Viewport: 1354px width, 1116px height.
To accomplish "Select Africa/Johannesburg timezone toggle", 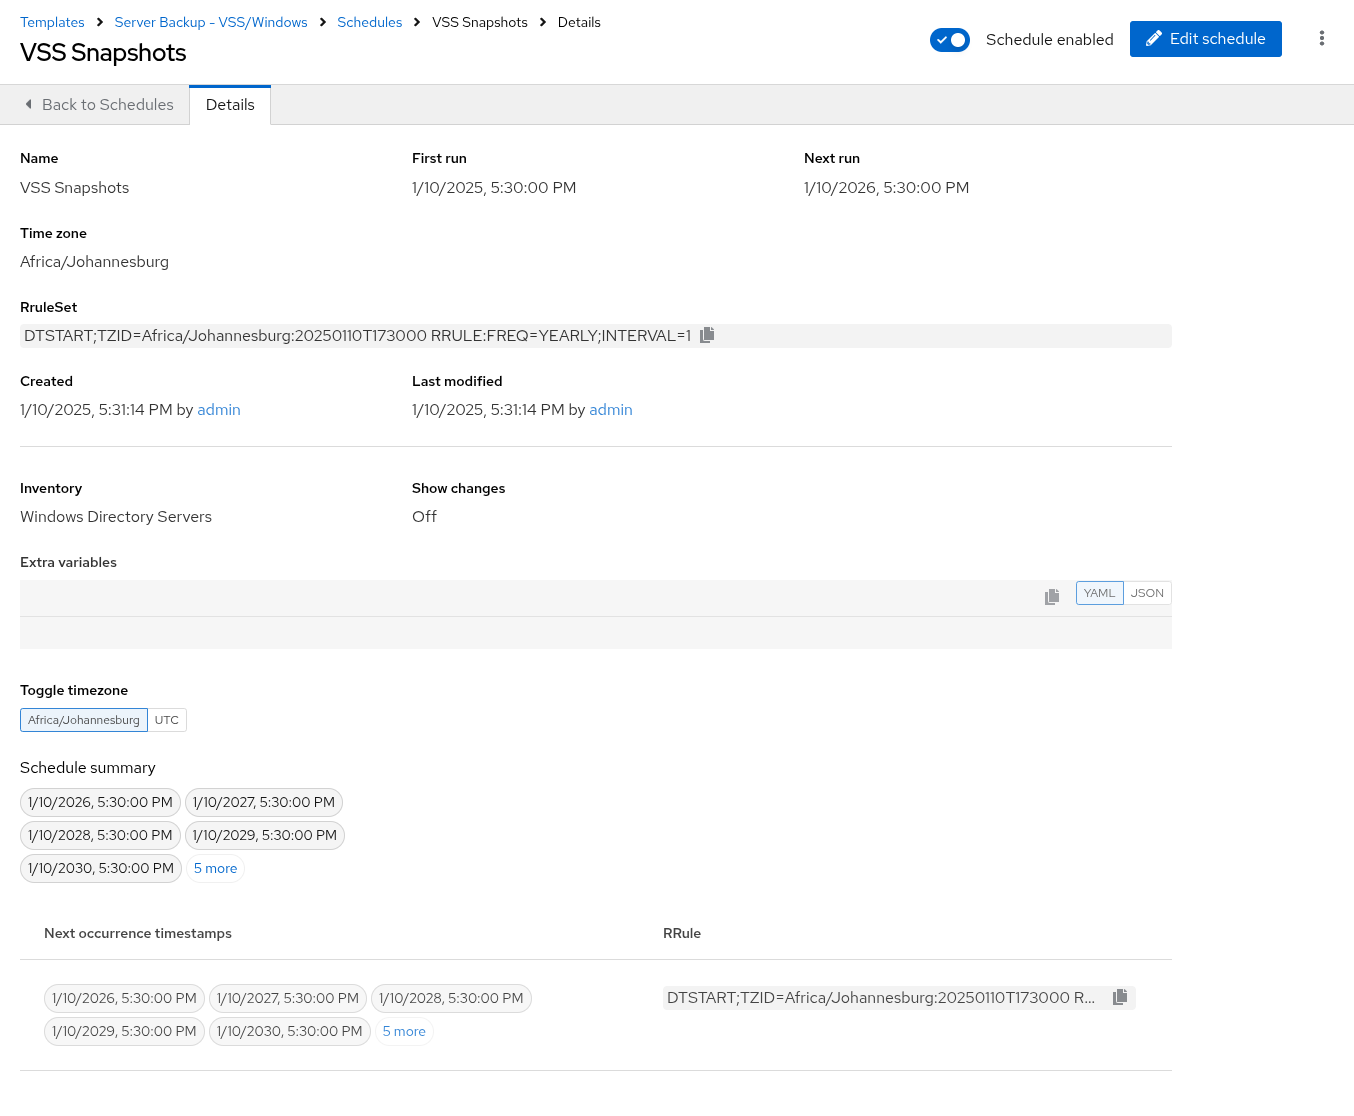I will (84, 720).
